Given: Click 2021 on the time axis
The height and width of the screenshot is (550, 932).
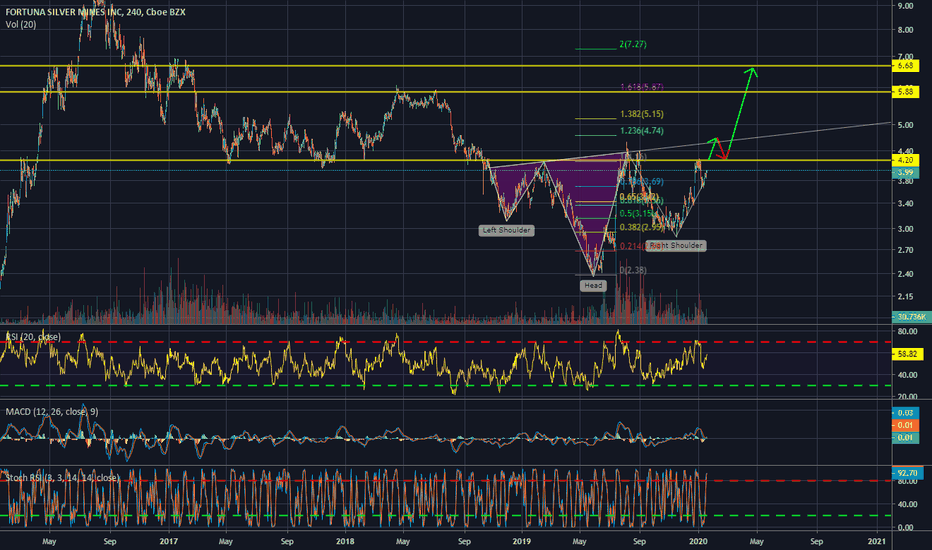Looking at the screenshot, I should tap(876, 541).
